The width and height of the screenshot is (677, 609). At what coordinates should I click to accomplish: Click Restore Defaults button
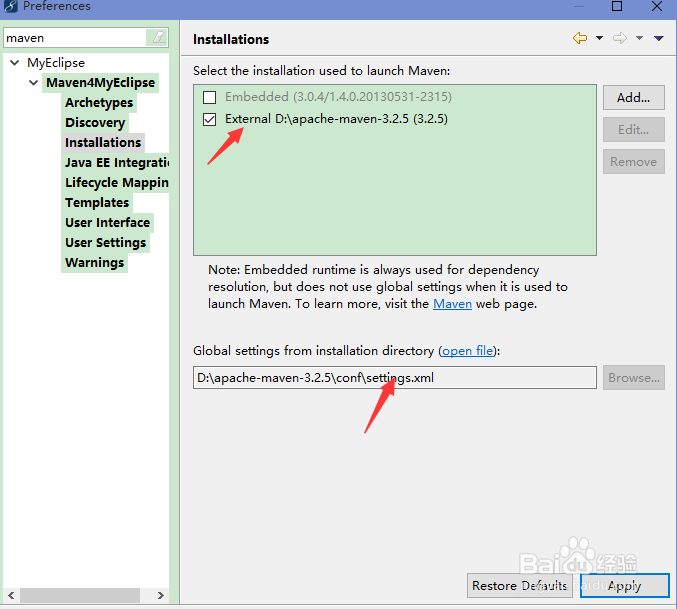[x=519, y=586]
